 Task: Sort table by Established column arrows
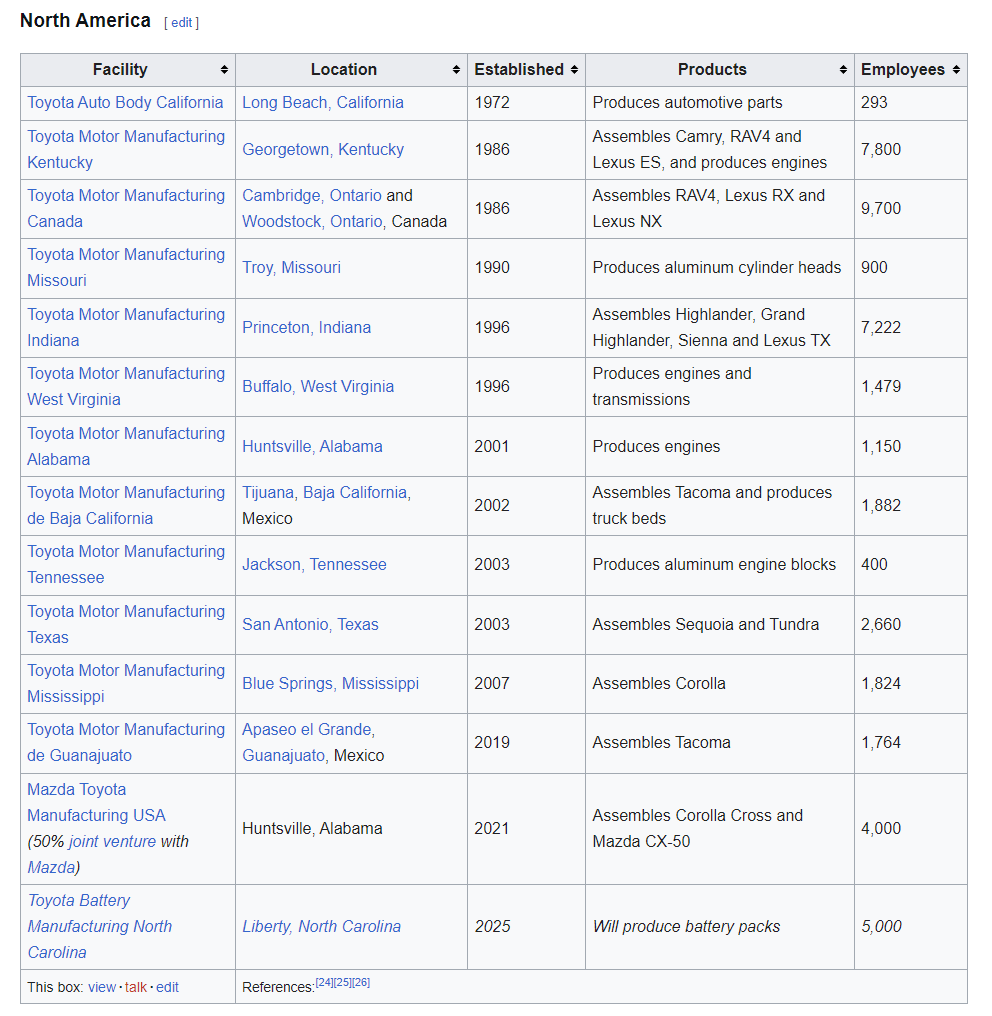click(574, 70)
